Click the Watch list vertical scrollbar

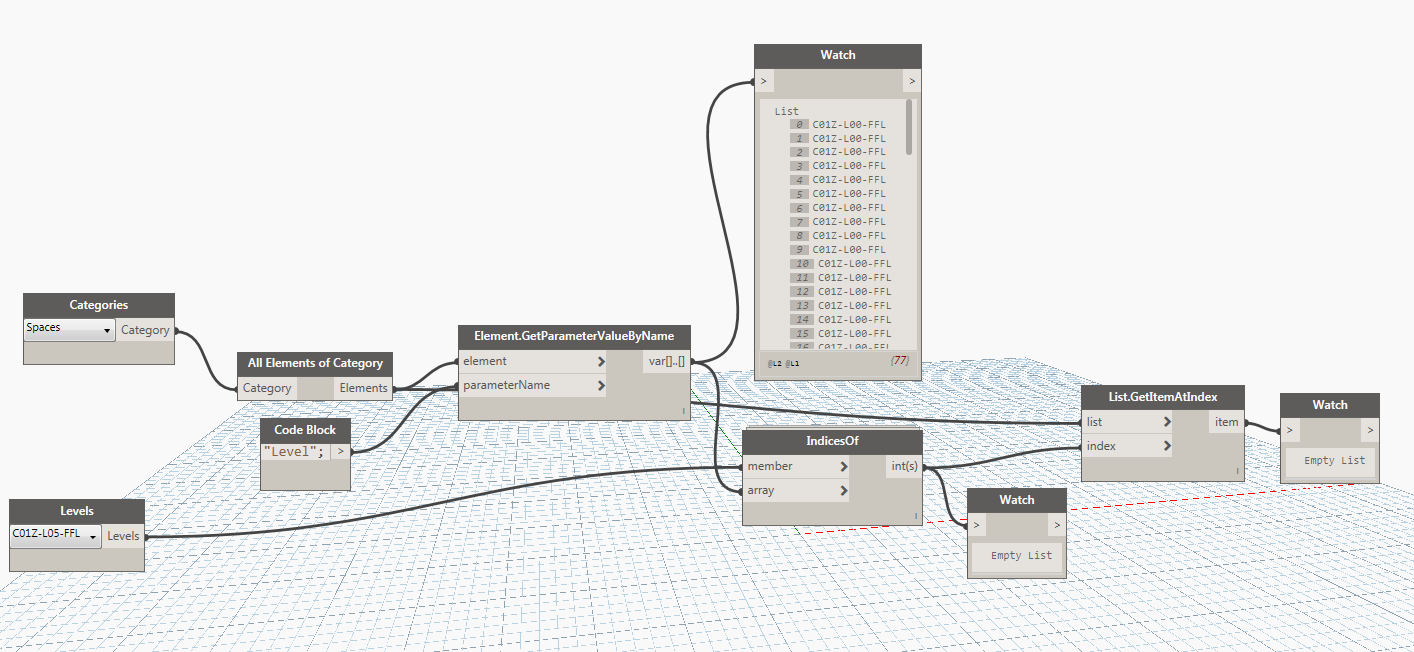[909, 127]
